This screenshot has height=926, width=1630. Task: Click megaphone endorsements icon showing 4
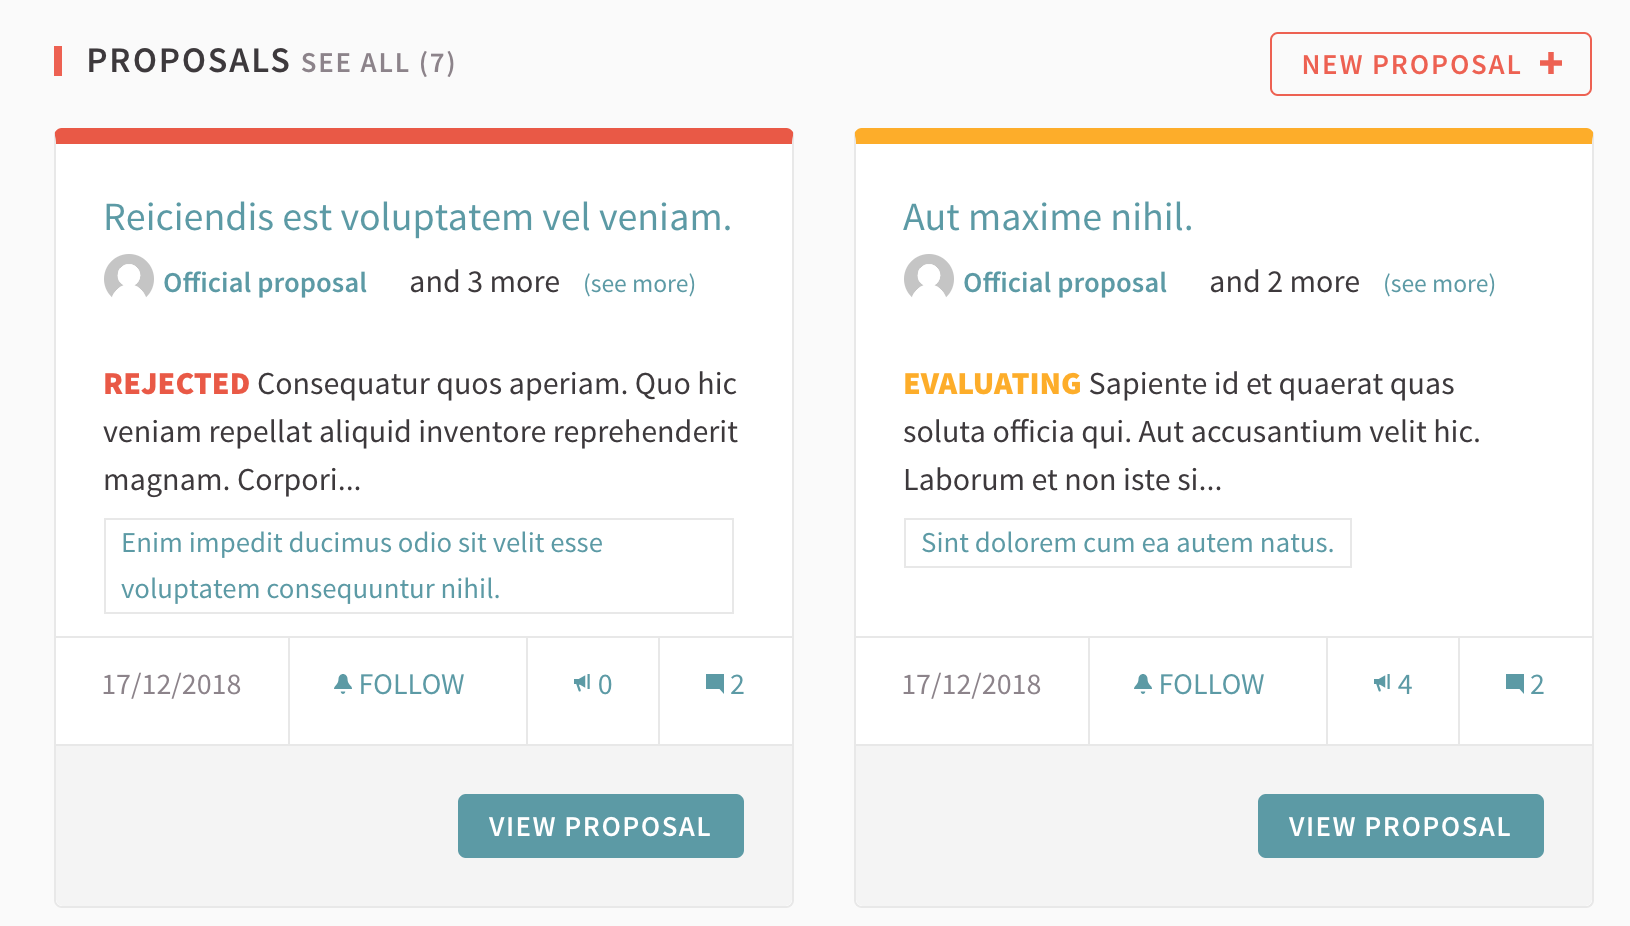[x=1382, y=684]
